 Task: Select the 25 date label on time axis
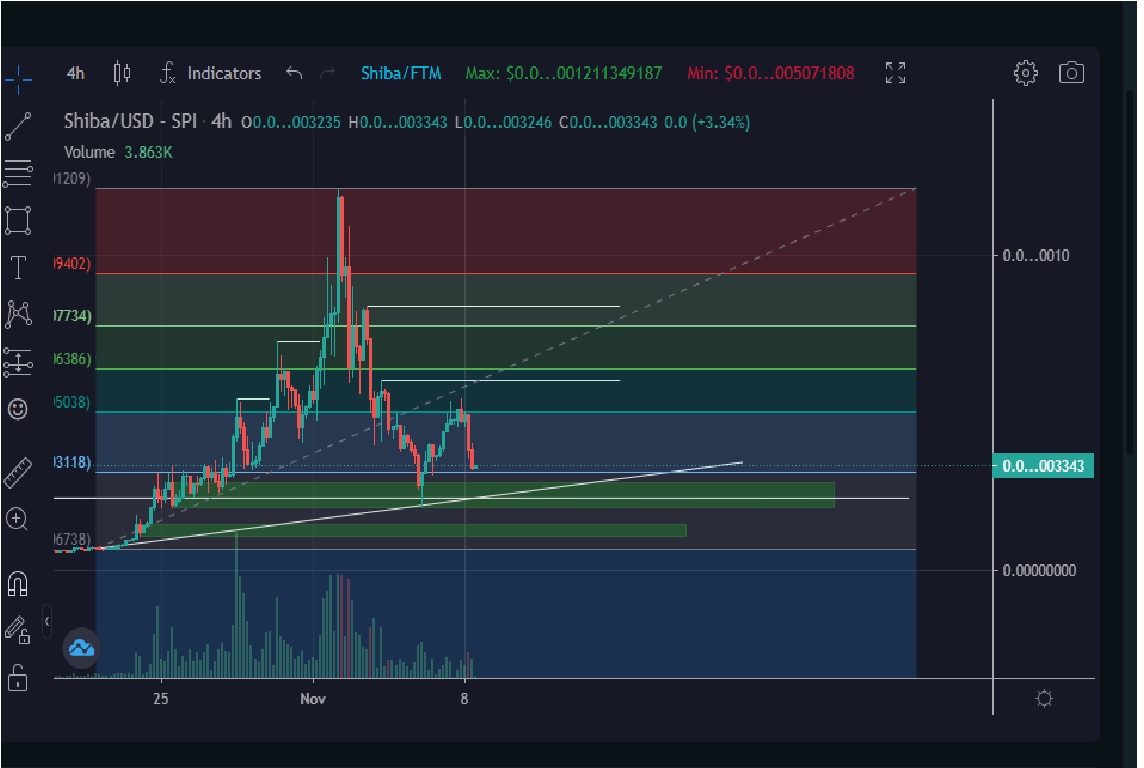tap(161, 699)
